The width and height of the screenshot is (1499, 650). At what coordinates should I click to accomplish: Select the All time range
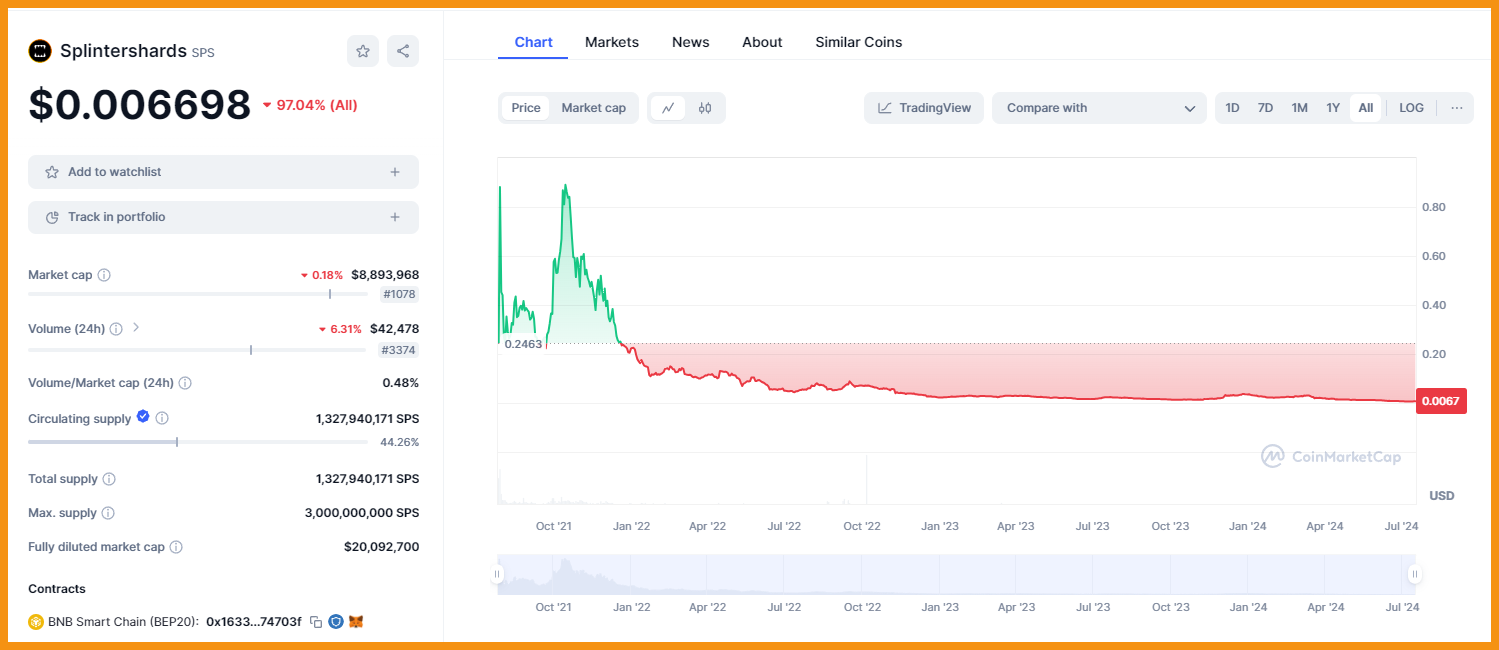click(1366, 108)
